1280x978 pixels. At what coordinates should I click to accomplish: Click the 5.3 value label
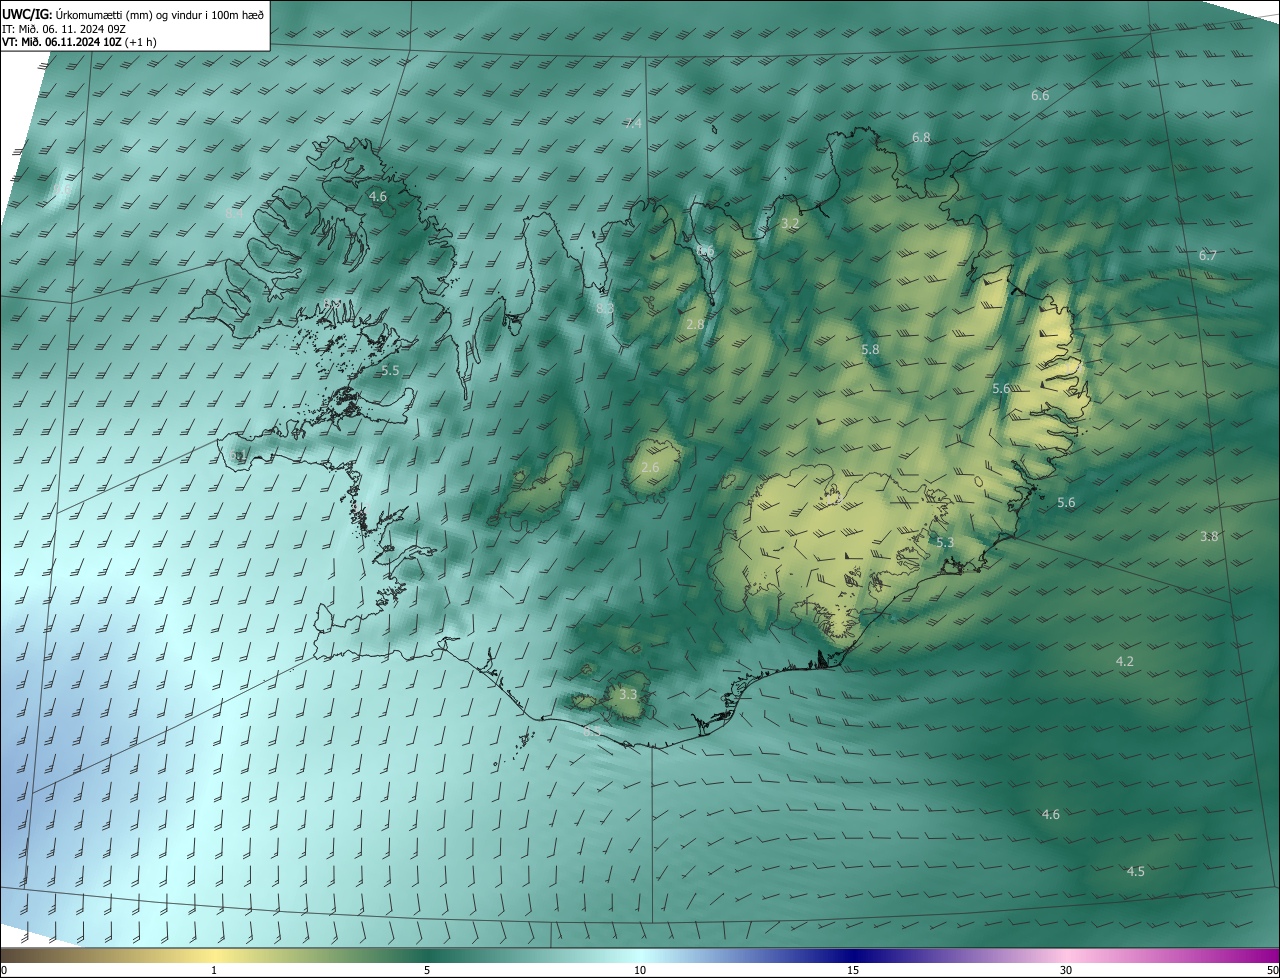(945, 543)
